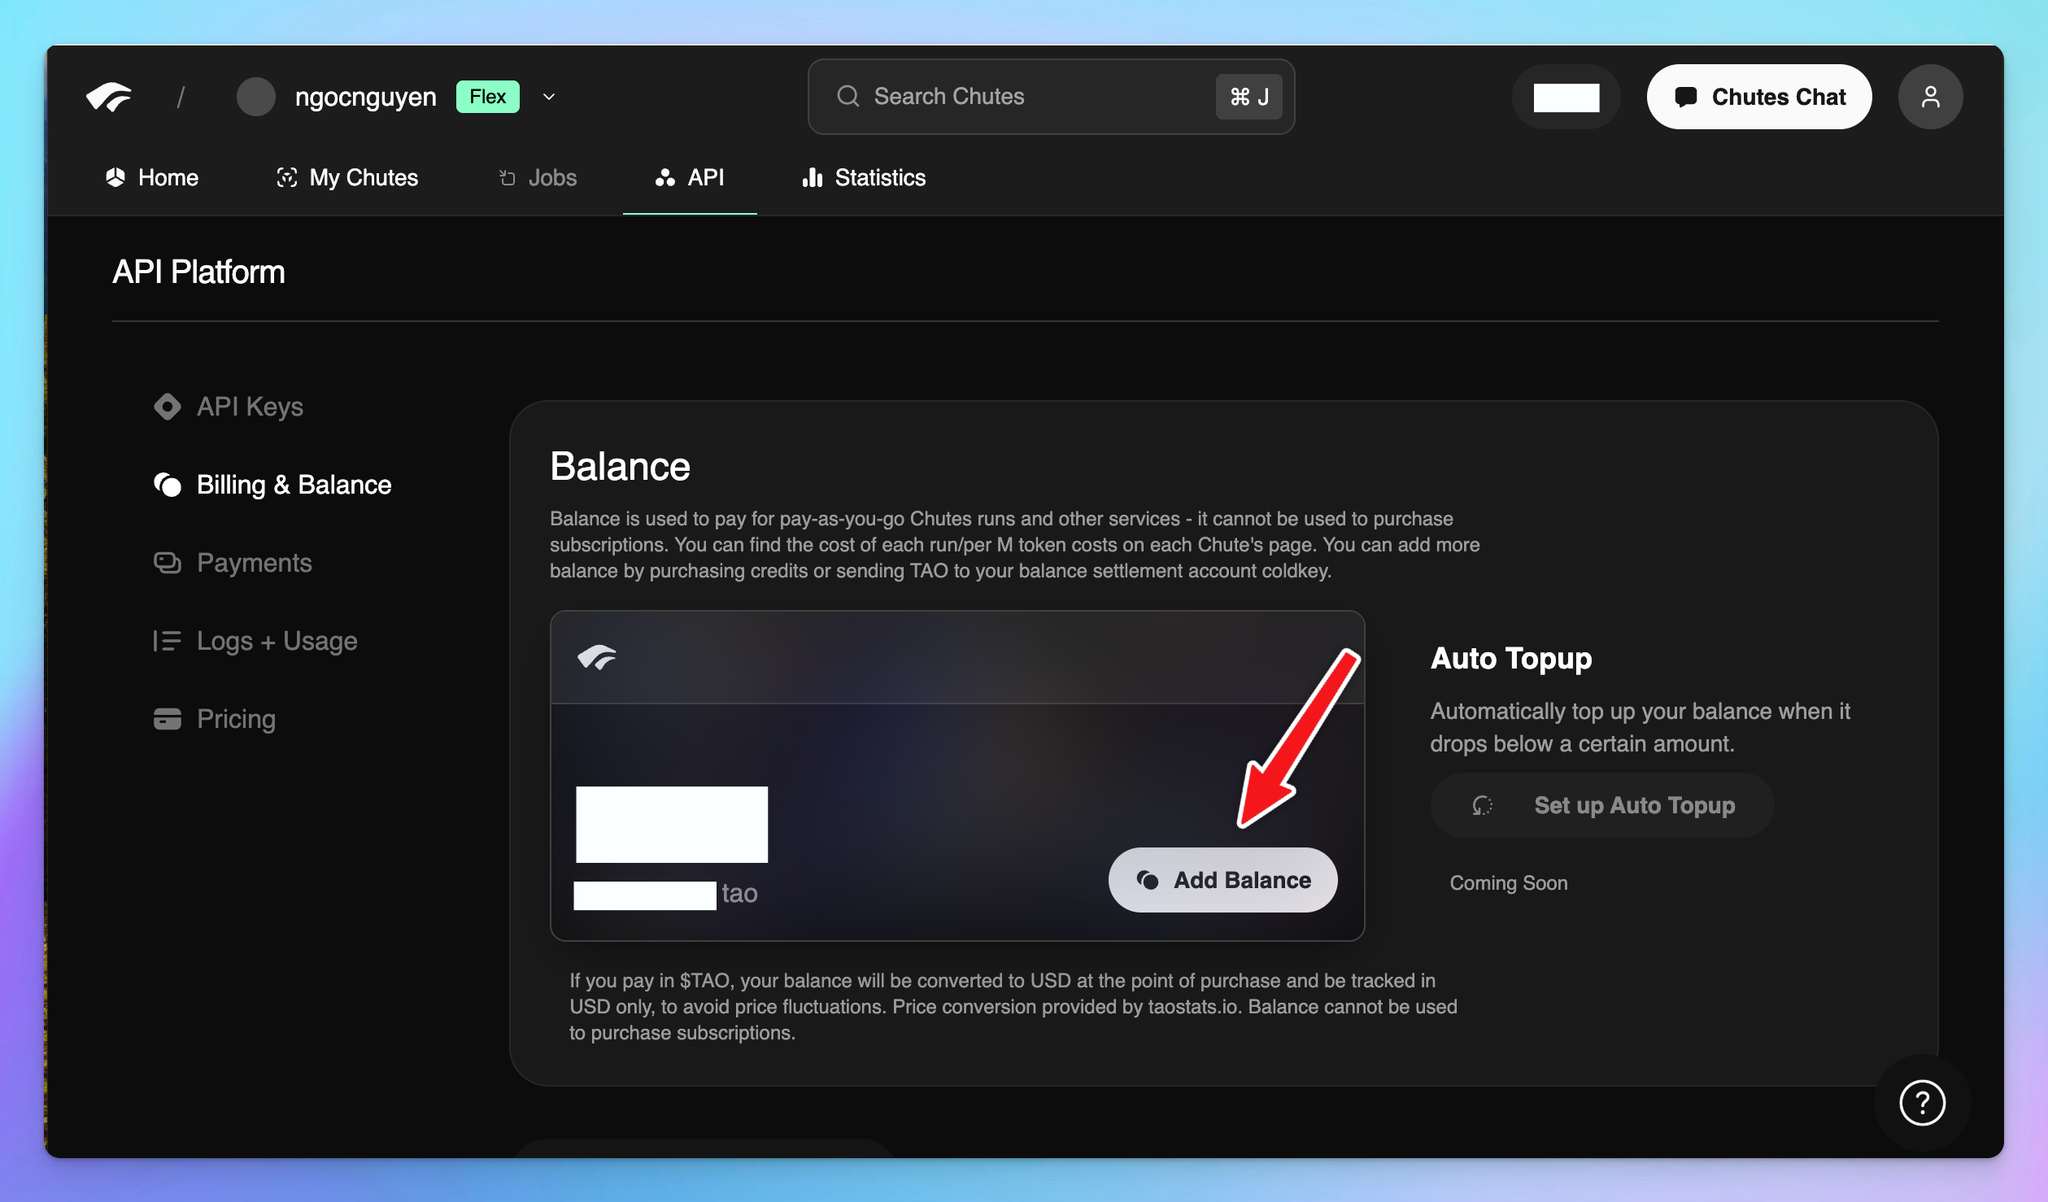The image size is (2048, 1202).
Task: Click the Logs + Usage list icon
Action: [167, 641]
